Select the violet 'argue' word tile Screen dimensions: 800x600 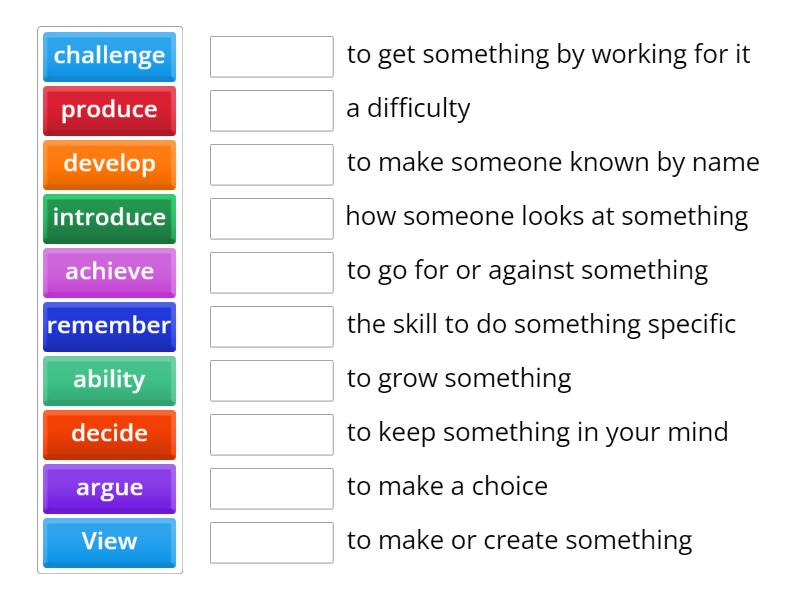coord(109,489)
